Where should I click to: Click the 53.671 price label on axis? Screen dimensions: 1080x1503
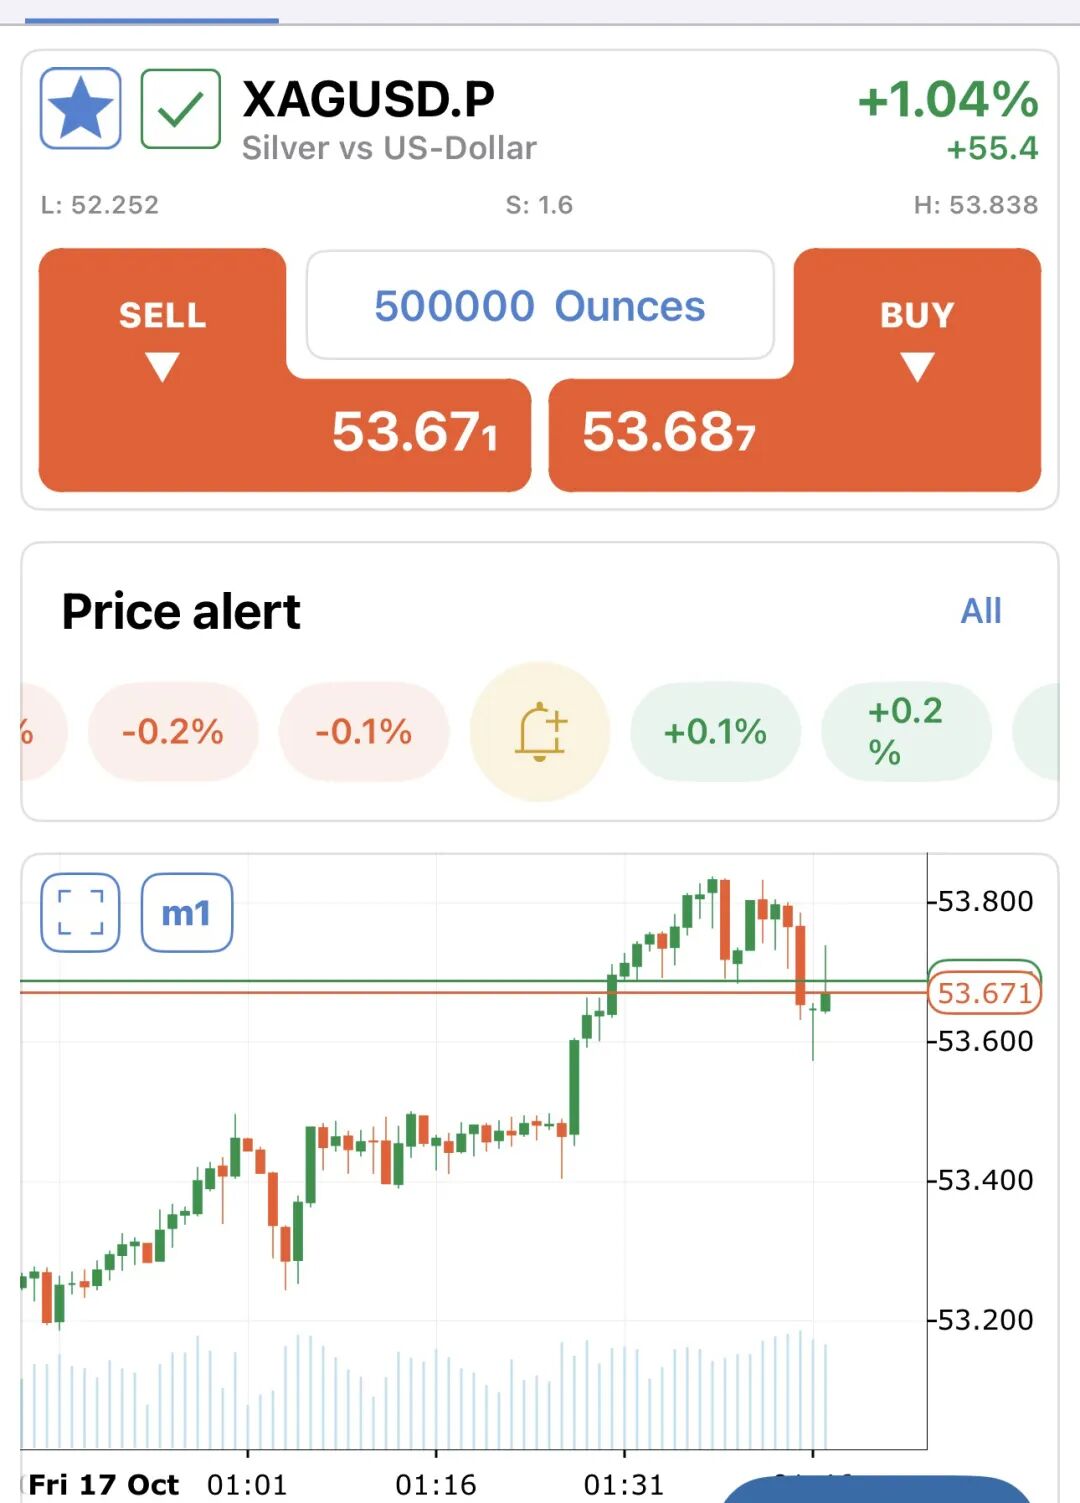[984, 993]
